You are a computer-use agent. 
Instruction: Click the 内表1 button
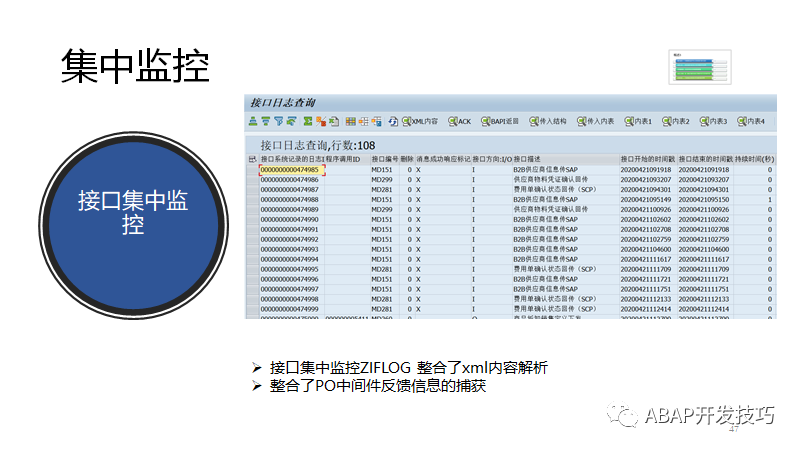(638, 121)
